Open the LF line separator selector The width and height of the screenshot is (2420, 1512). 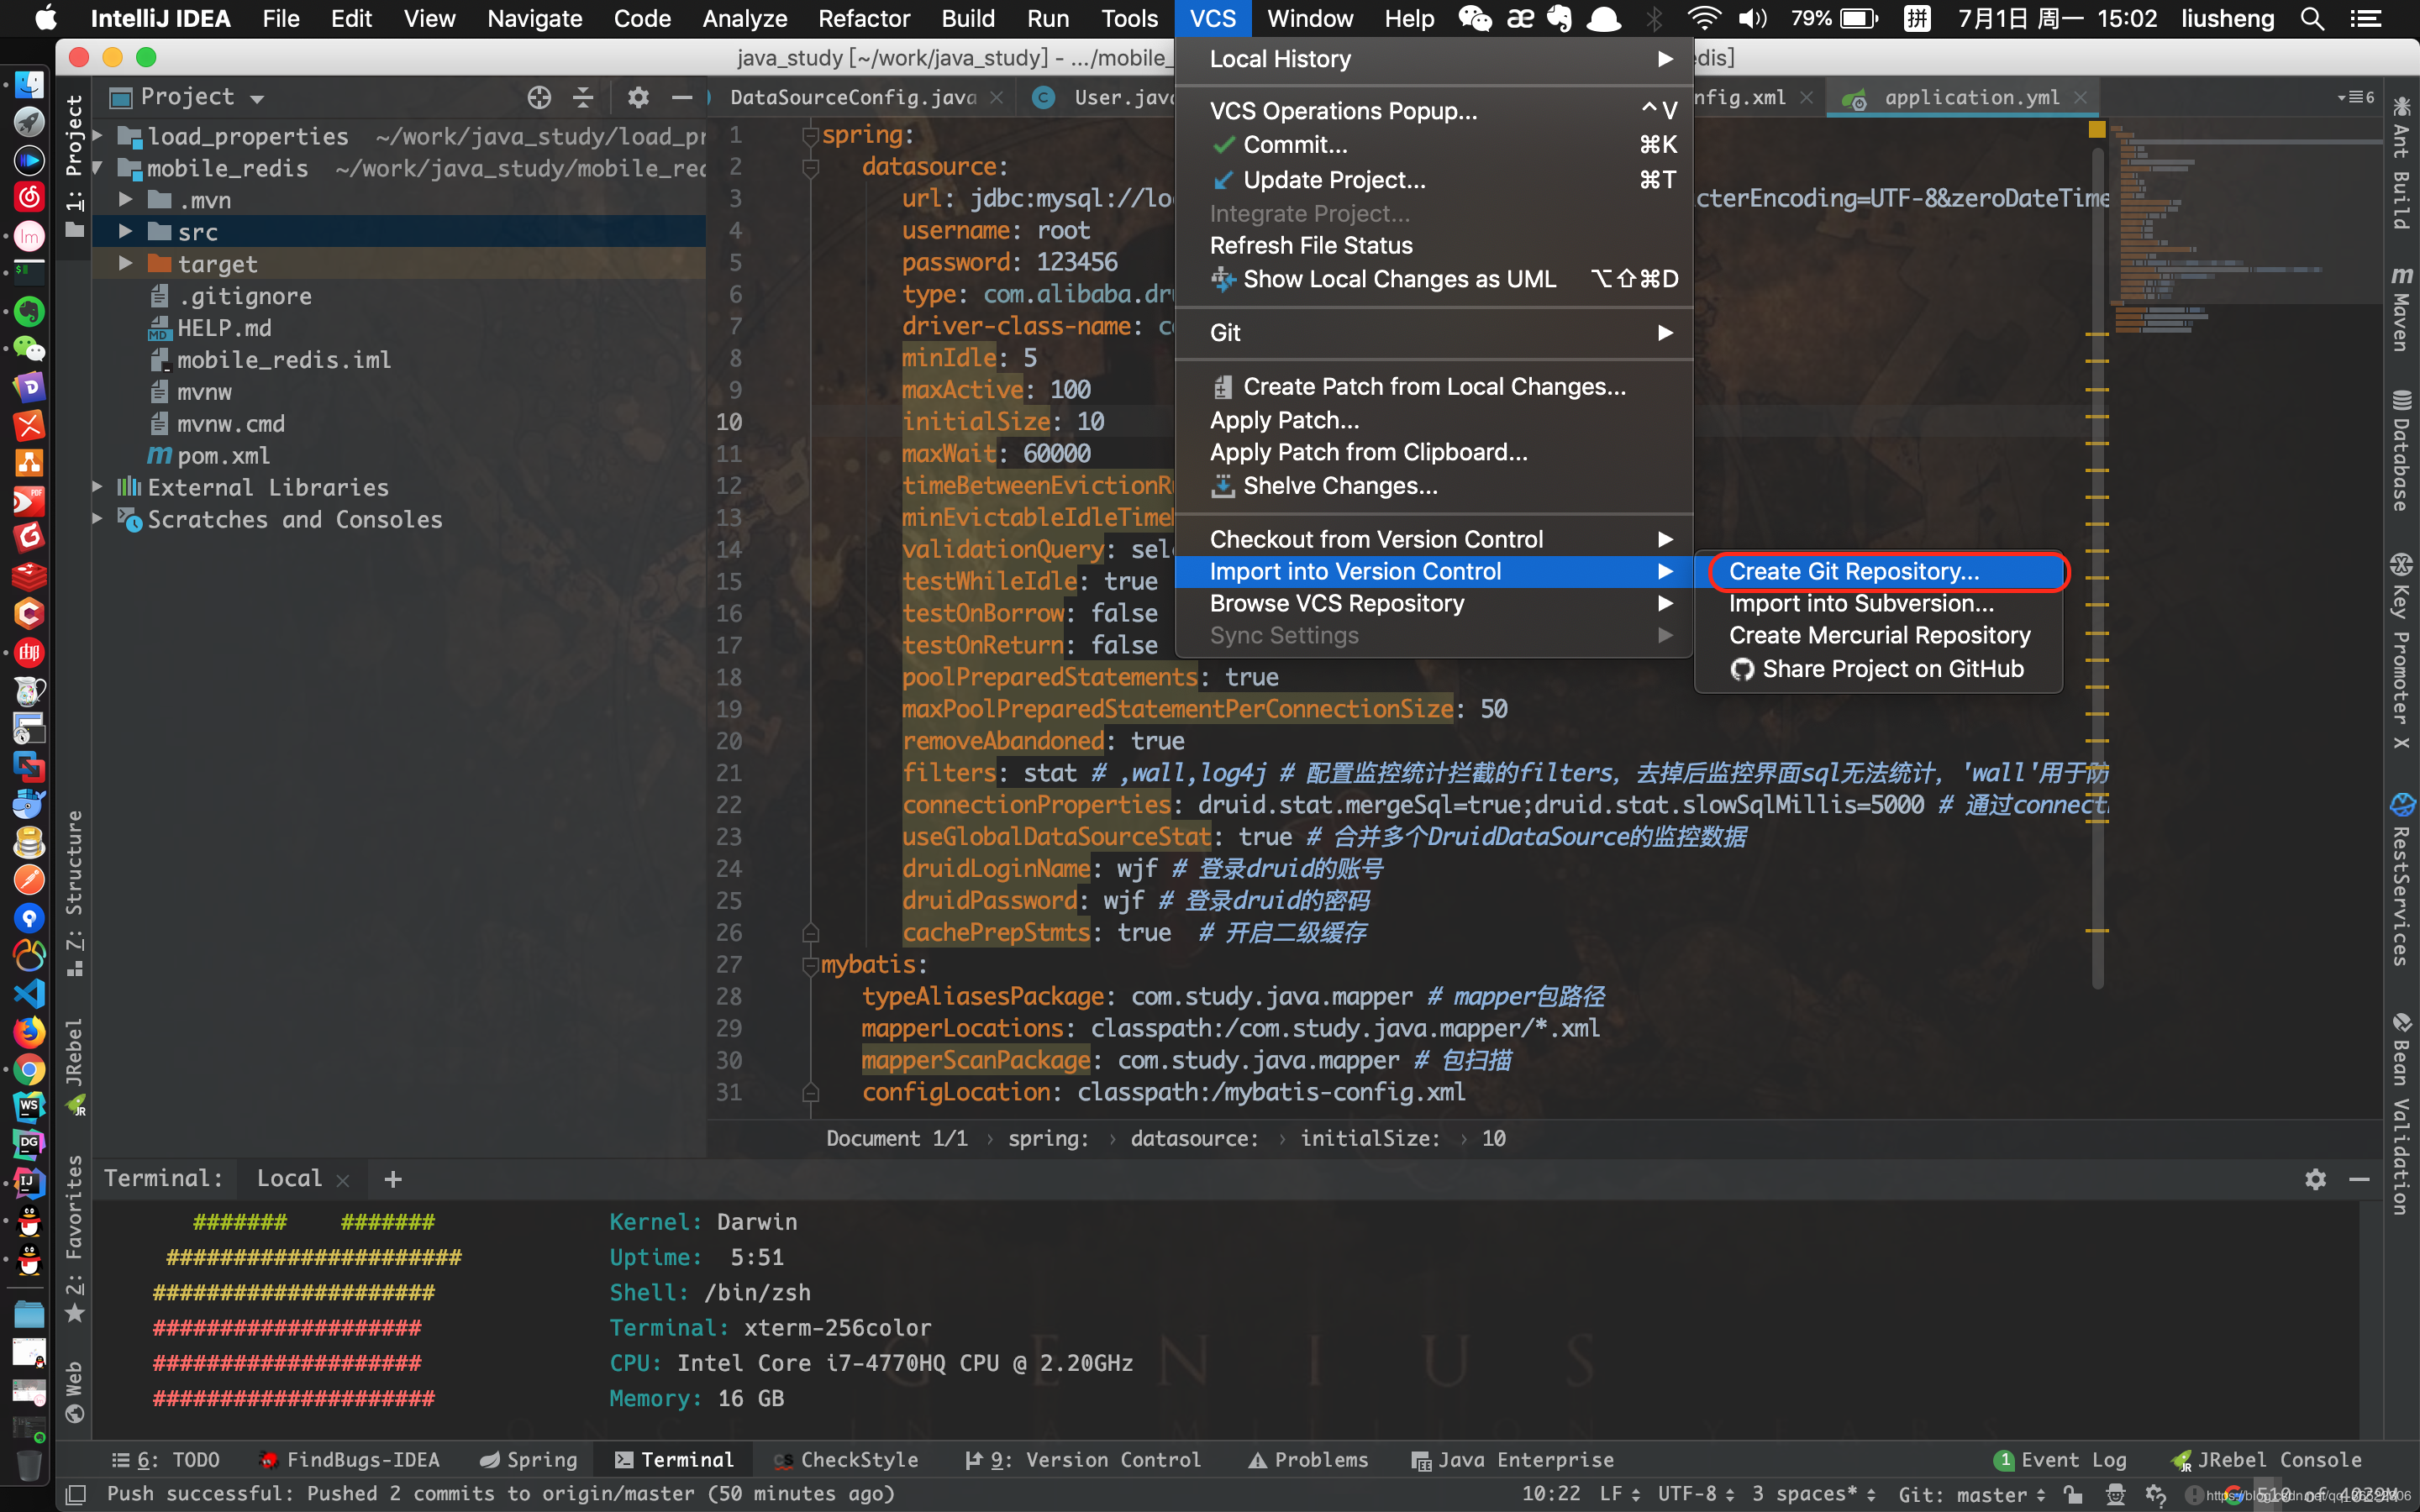click(x=1619, y=1494)
